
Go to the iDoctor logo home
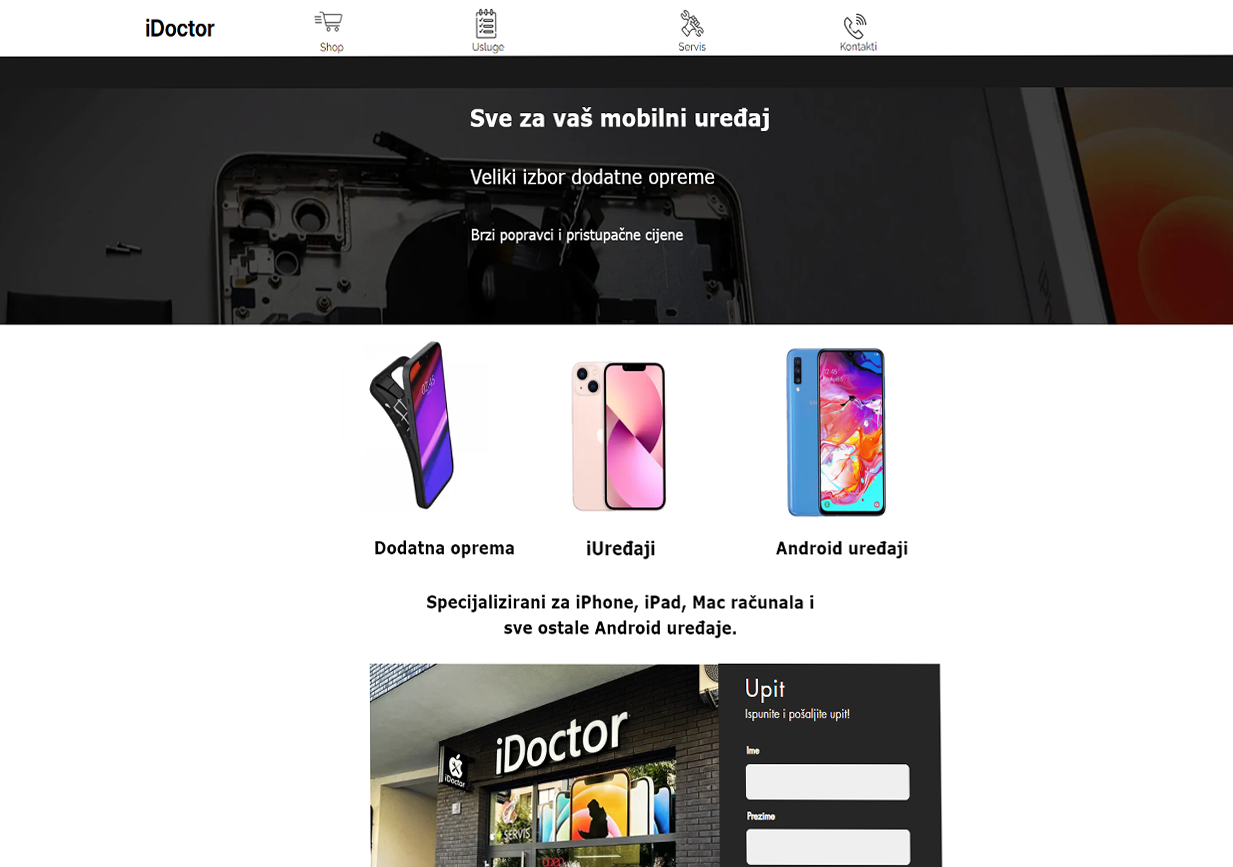pos(180,29)
